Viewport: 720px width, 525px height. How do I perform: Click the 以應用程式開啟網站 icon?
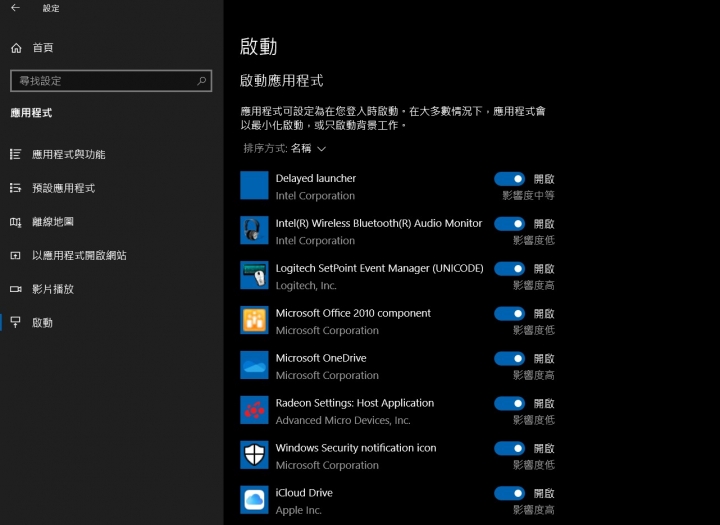(16, 256)
